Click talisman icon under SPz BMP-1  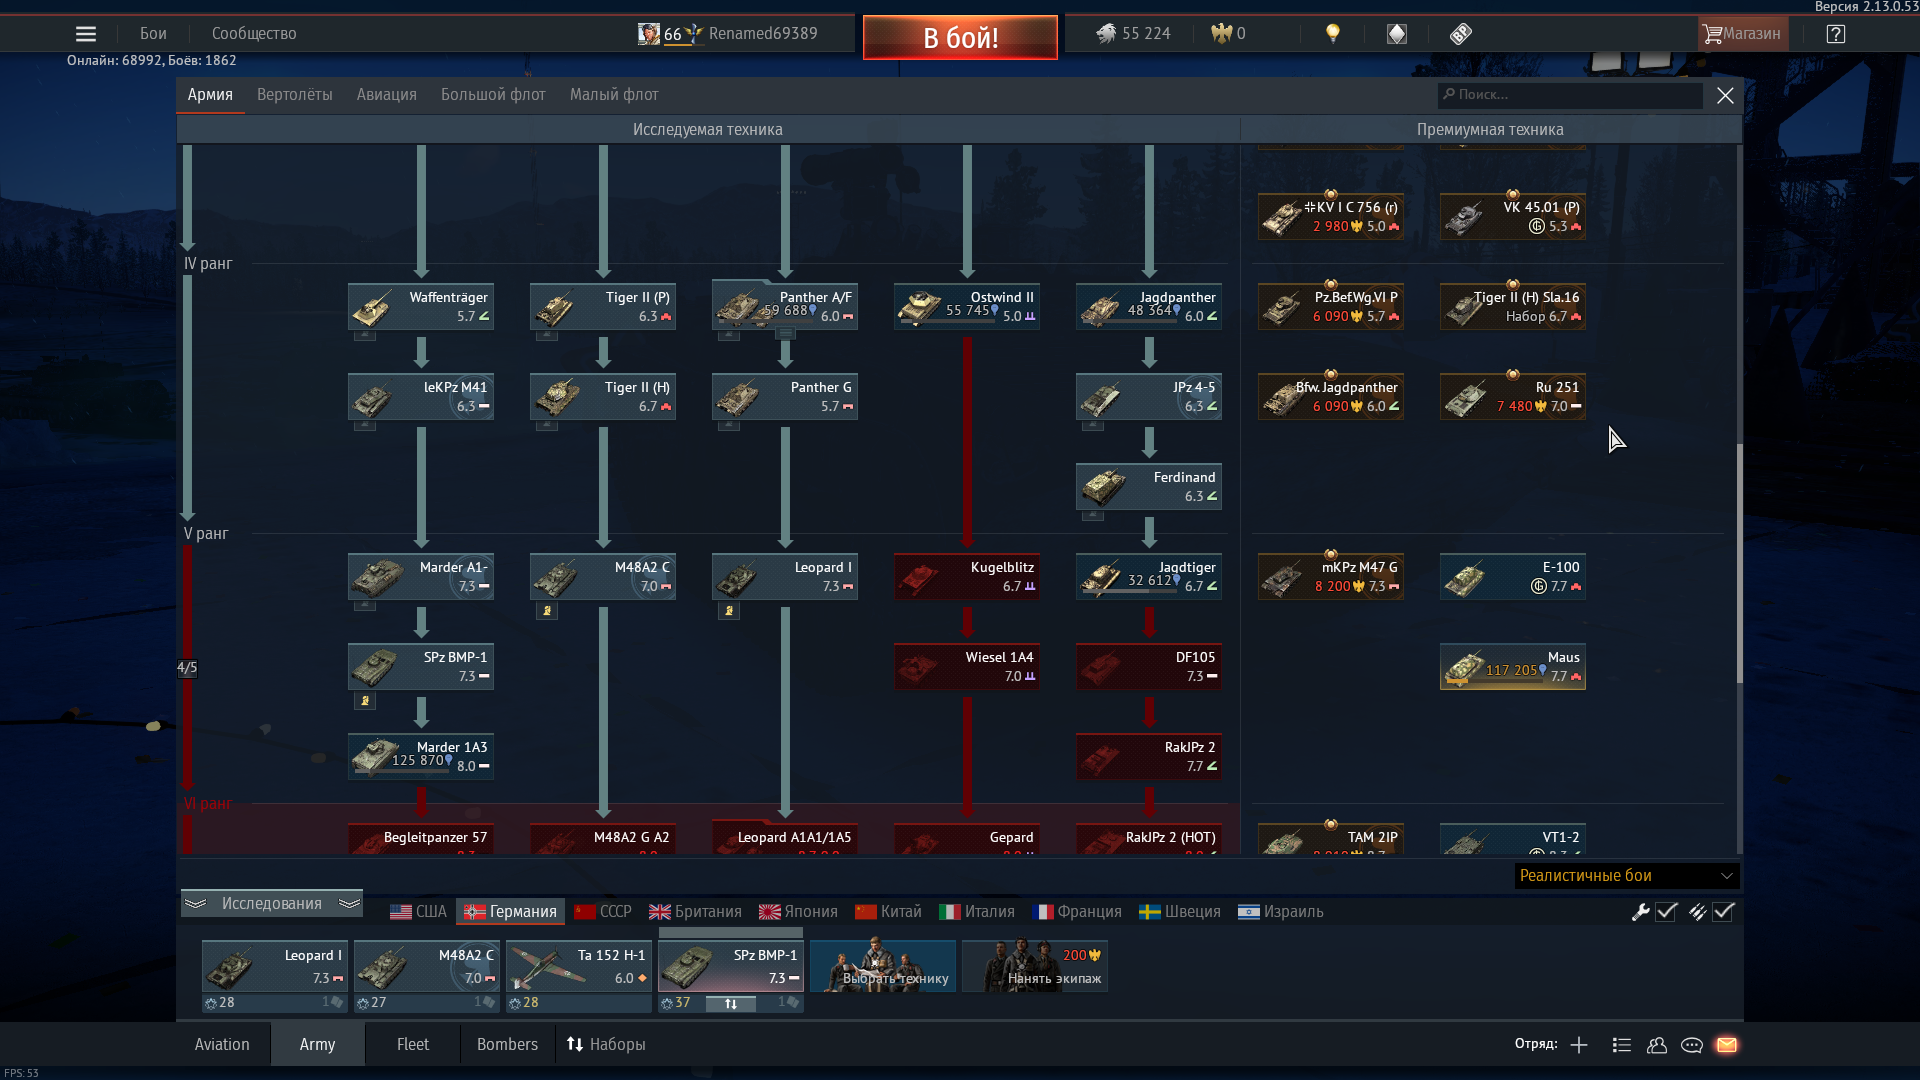click(365, 701)
